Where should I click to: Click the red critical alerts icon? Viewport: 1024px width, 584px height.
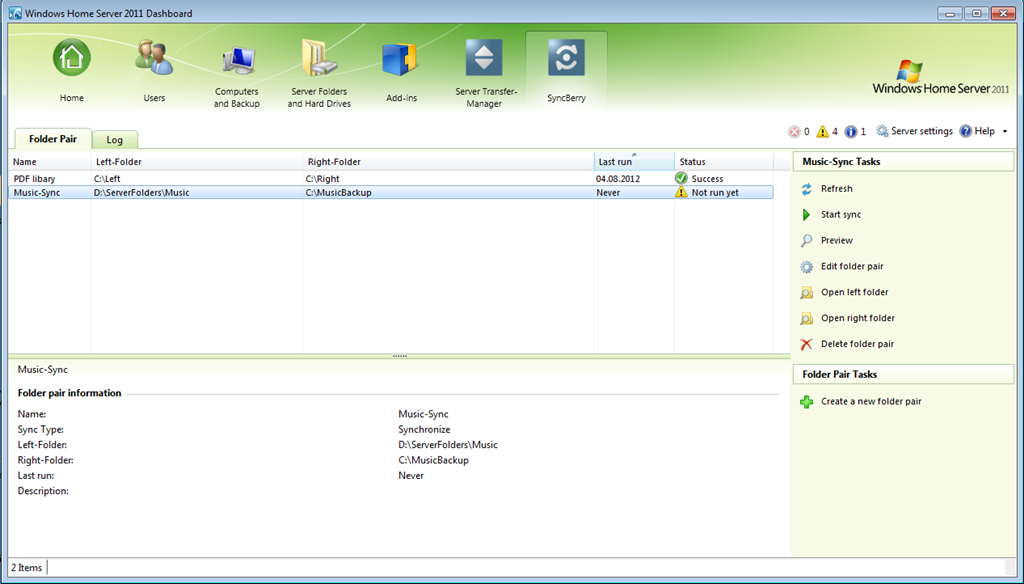tap(794, 132)
